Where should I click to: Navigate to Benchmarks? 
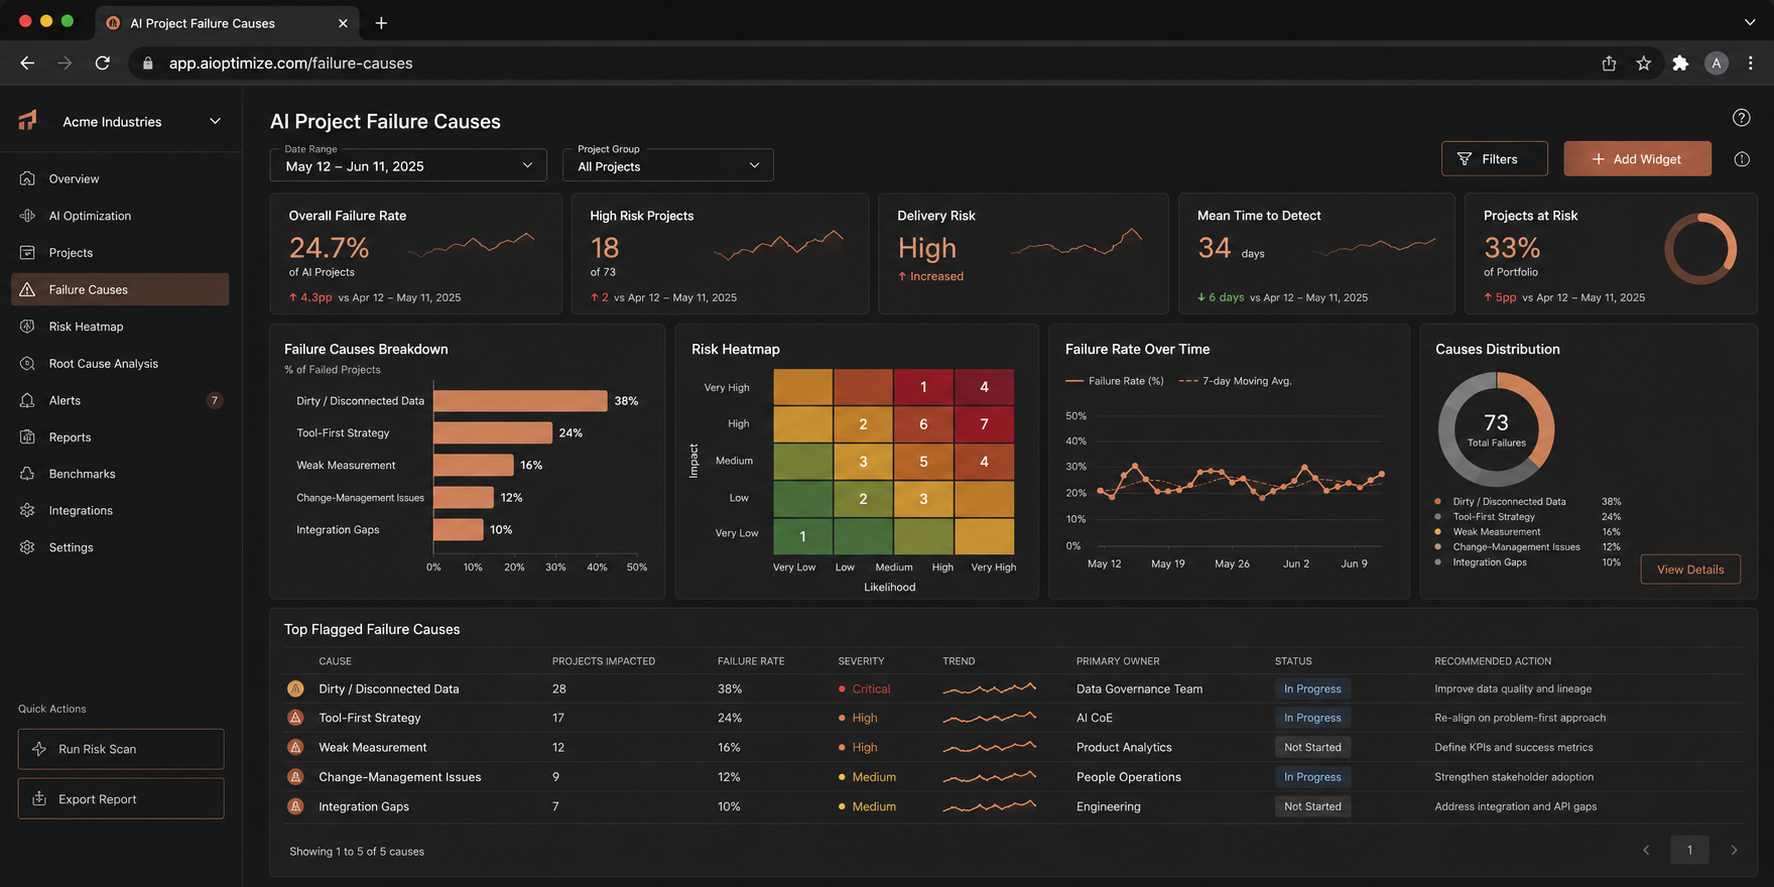point(120,474)
